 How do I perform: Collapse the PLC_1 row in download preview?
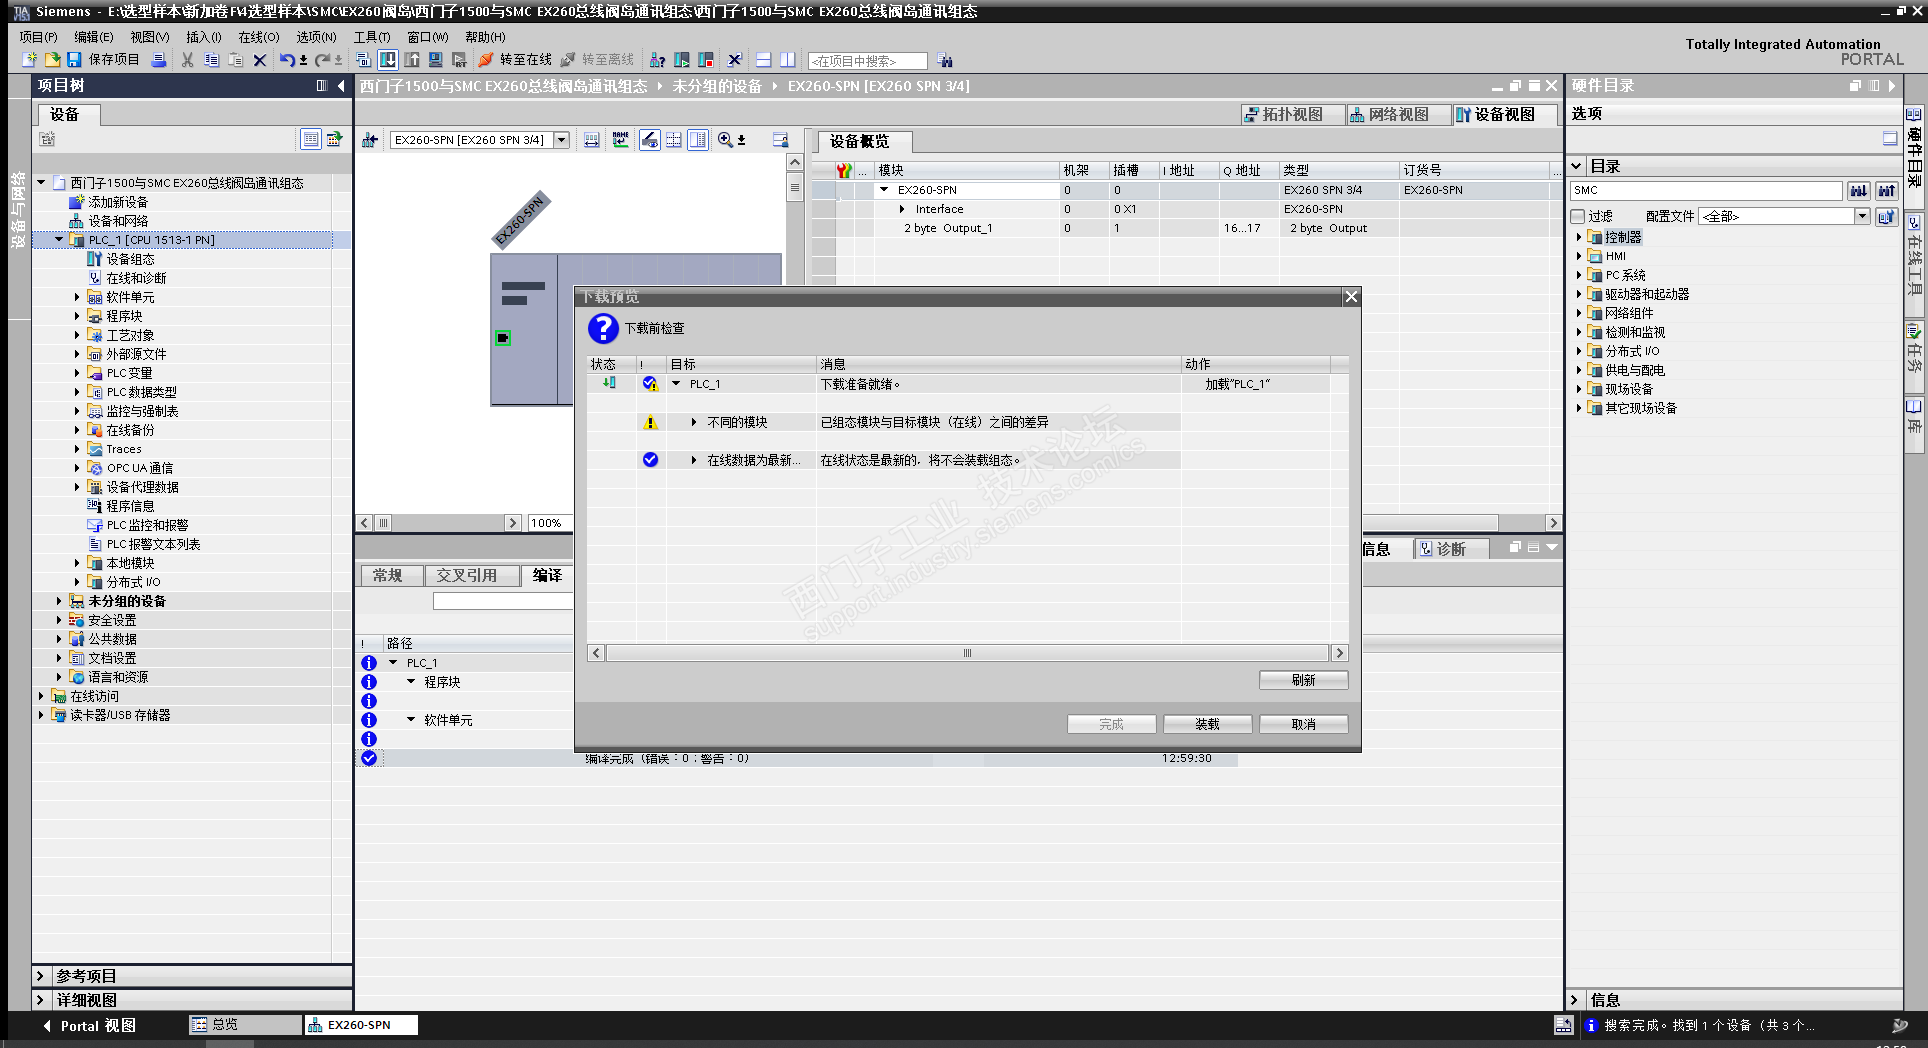[676, 384]
